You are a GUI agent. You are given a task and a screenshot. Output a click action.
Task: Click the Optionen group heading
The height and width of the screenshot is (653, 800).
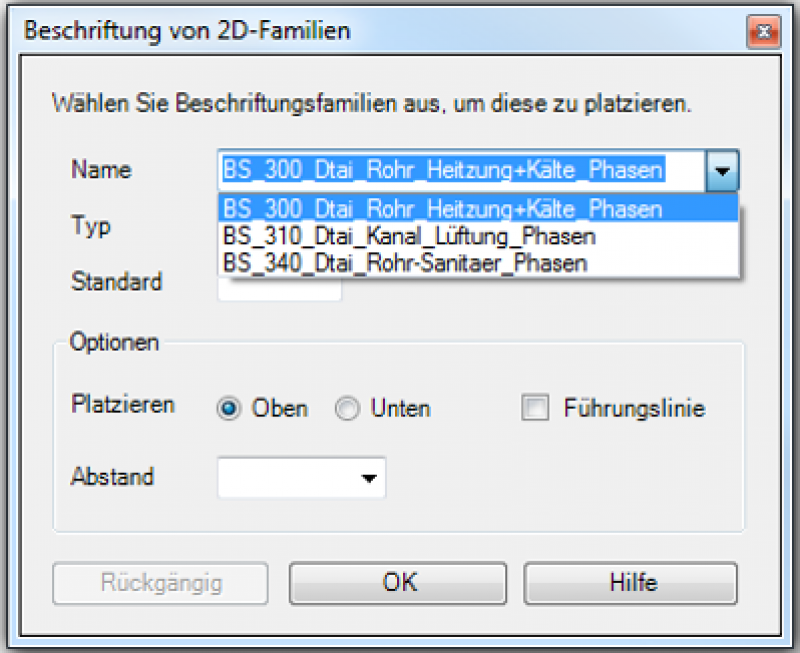(114, 342)
